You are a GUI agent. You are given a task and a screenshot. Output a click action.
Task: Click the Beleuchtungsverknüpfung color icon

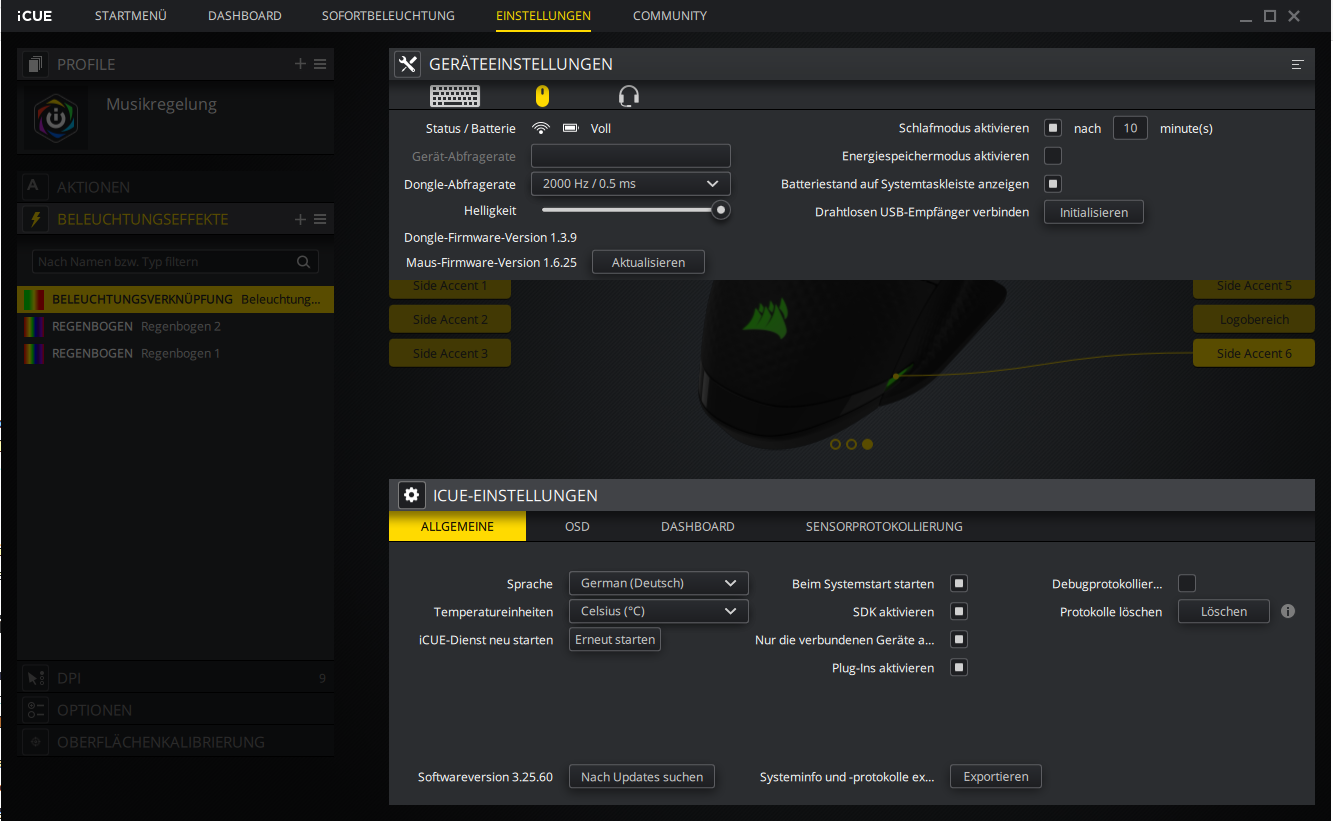pos(34,300)
